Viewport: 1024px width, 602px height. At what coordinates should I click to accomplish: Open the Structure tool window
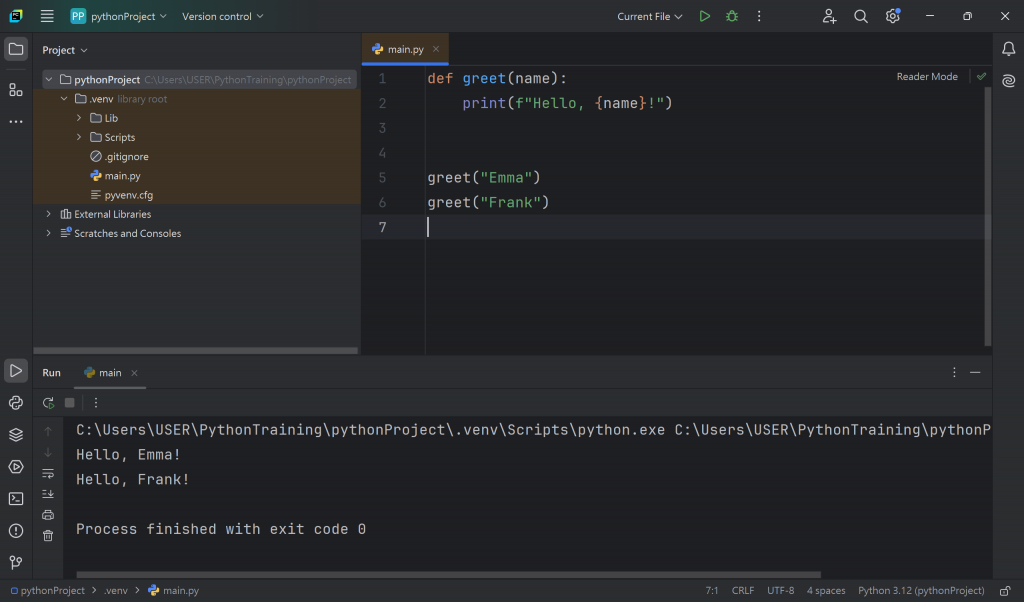[16, 90]
